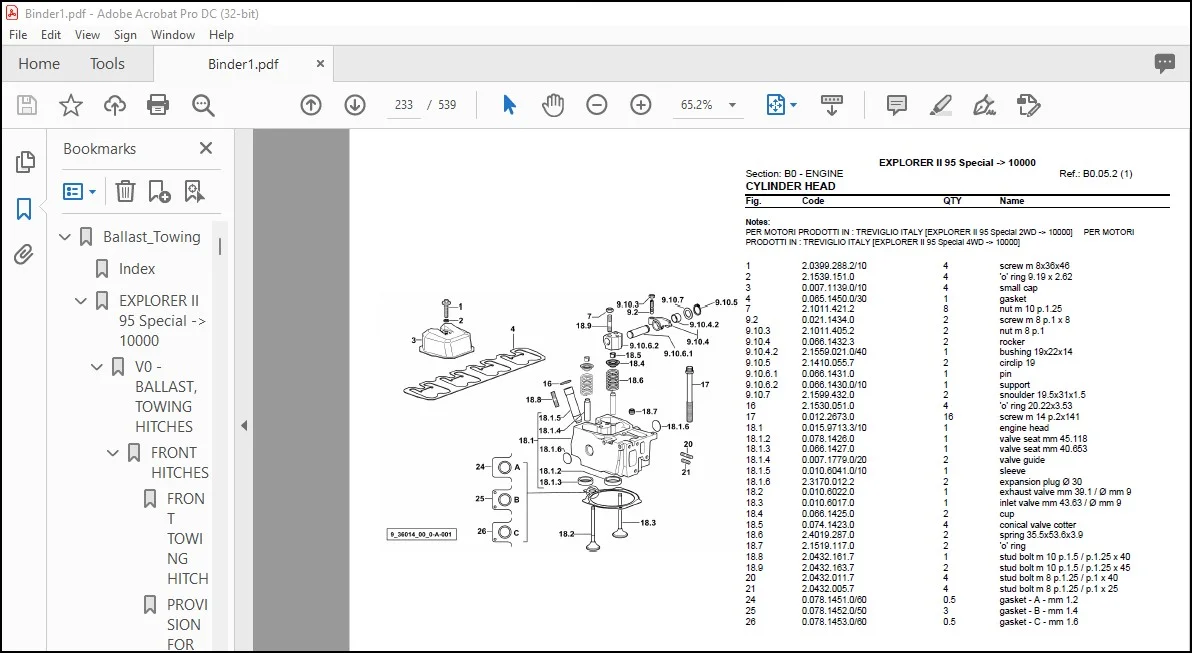Add a sticky note comment
The image size is (1192, 653).
tap(896, 105)
